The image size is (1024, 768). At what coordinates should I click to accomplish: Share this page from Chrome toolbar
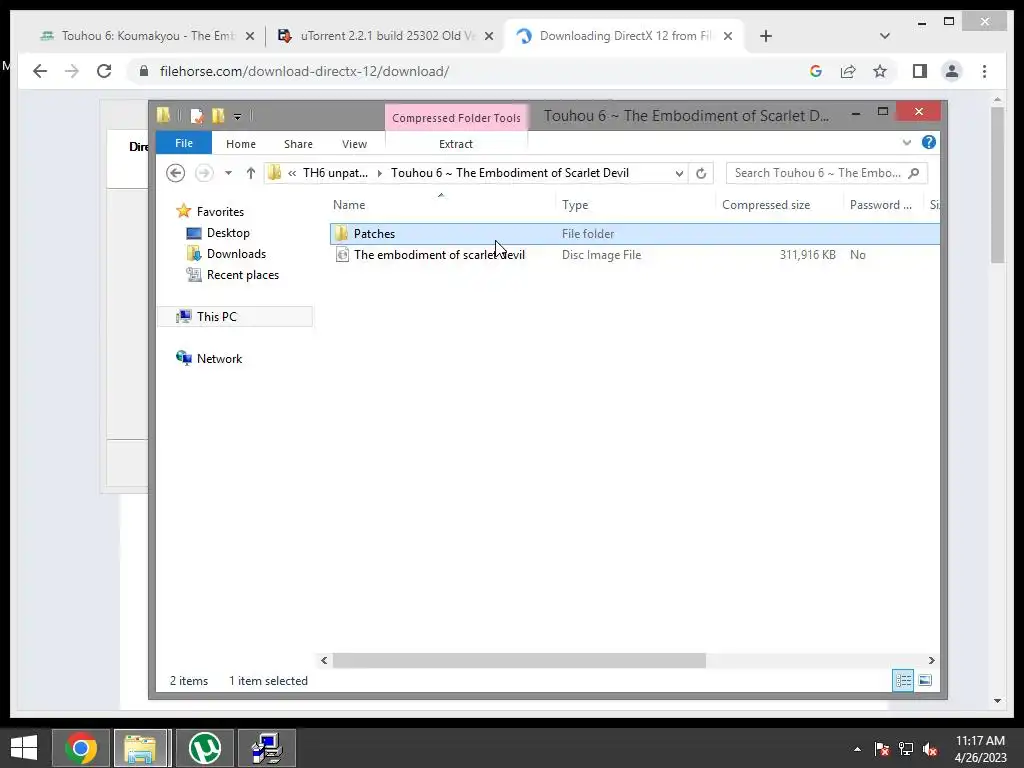(848, 71)
